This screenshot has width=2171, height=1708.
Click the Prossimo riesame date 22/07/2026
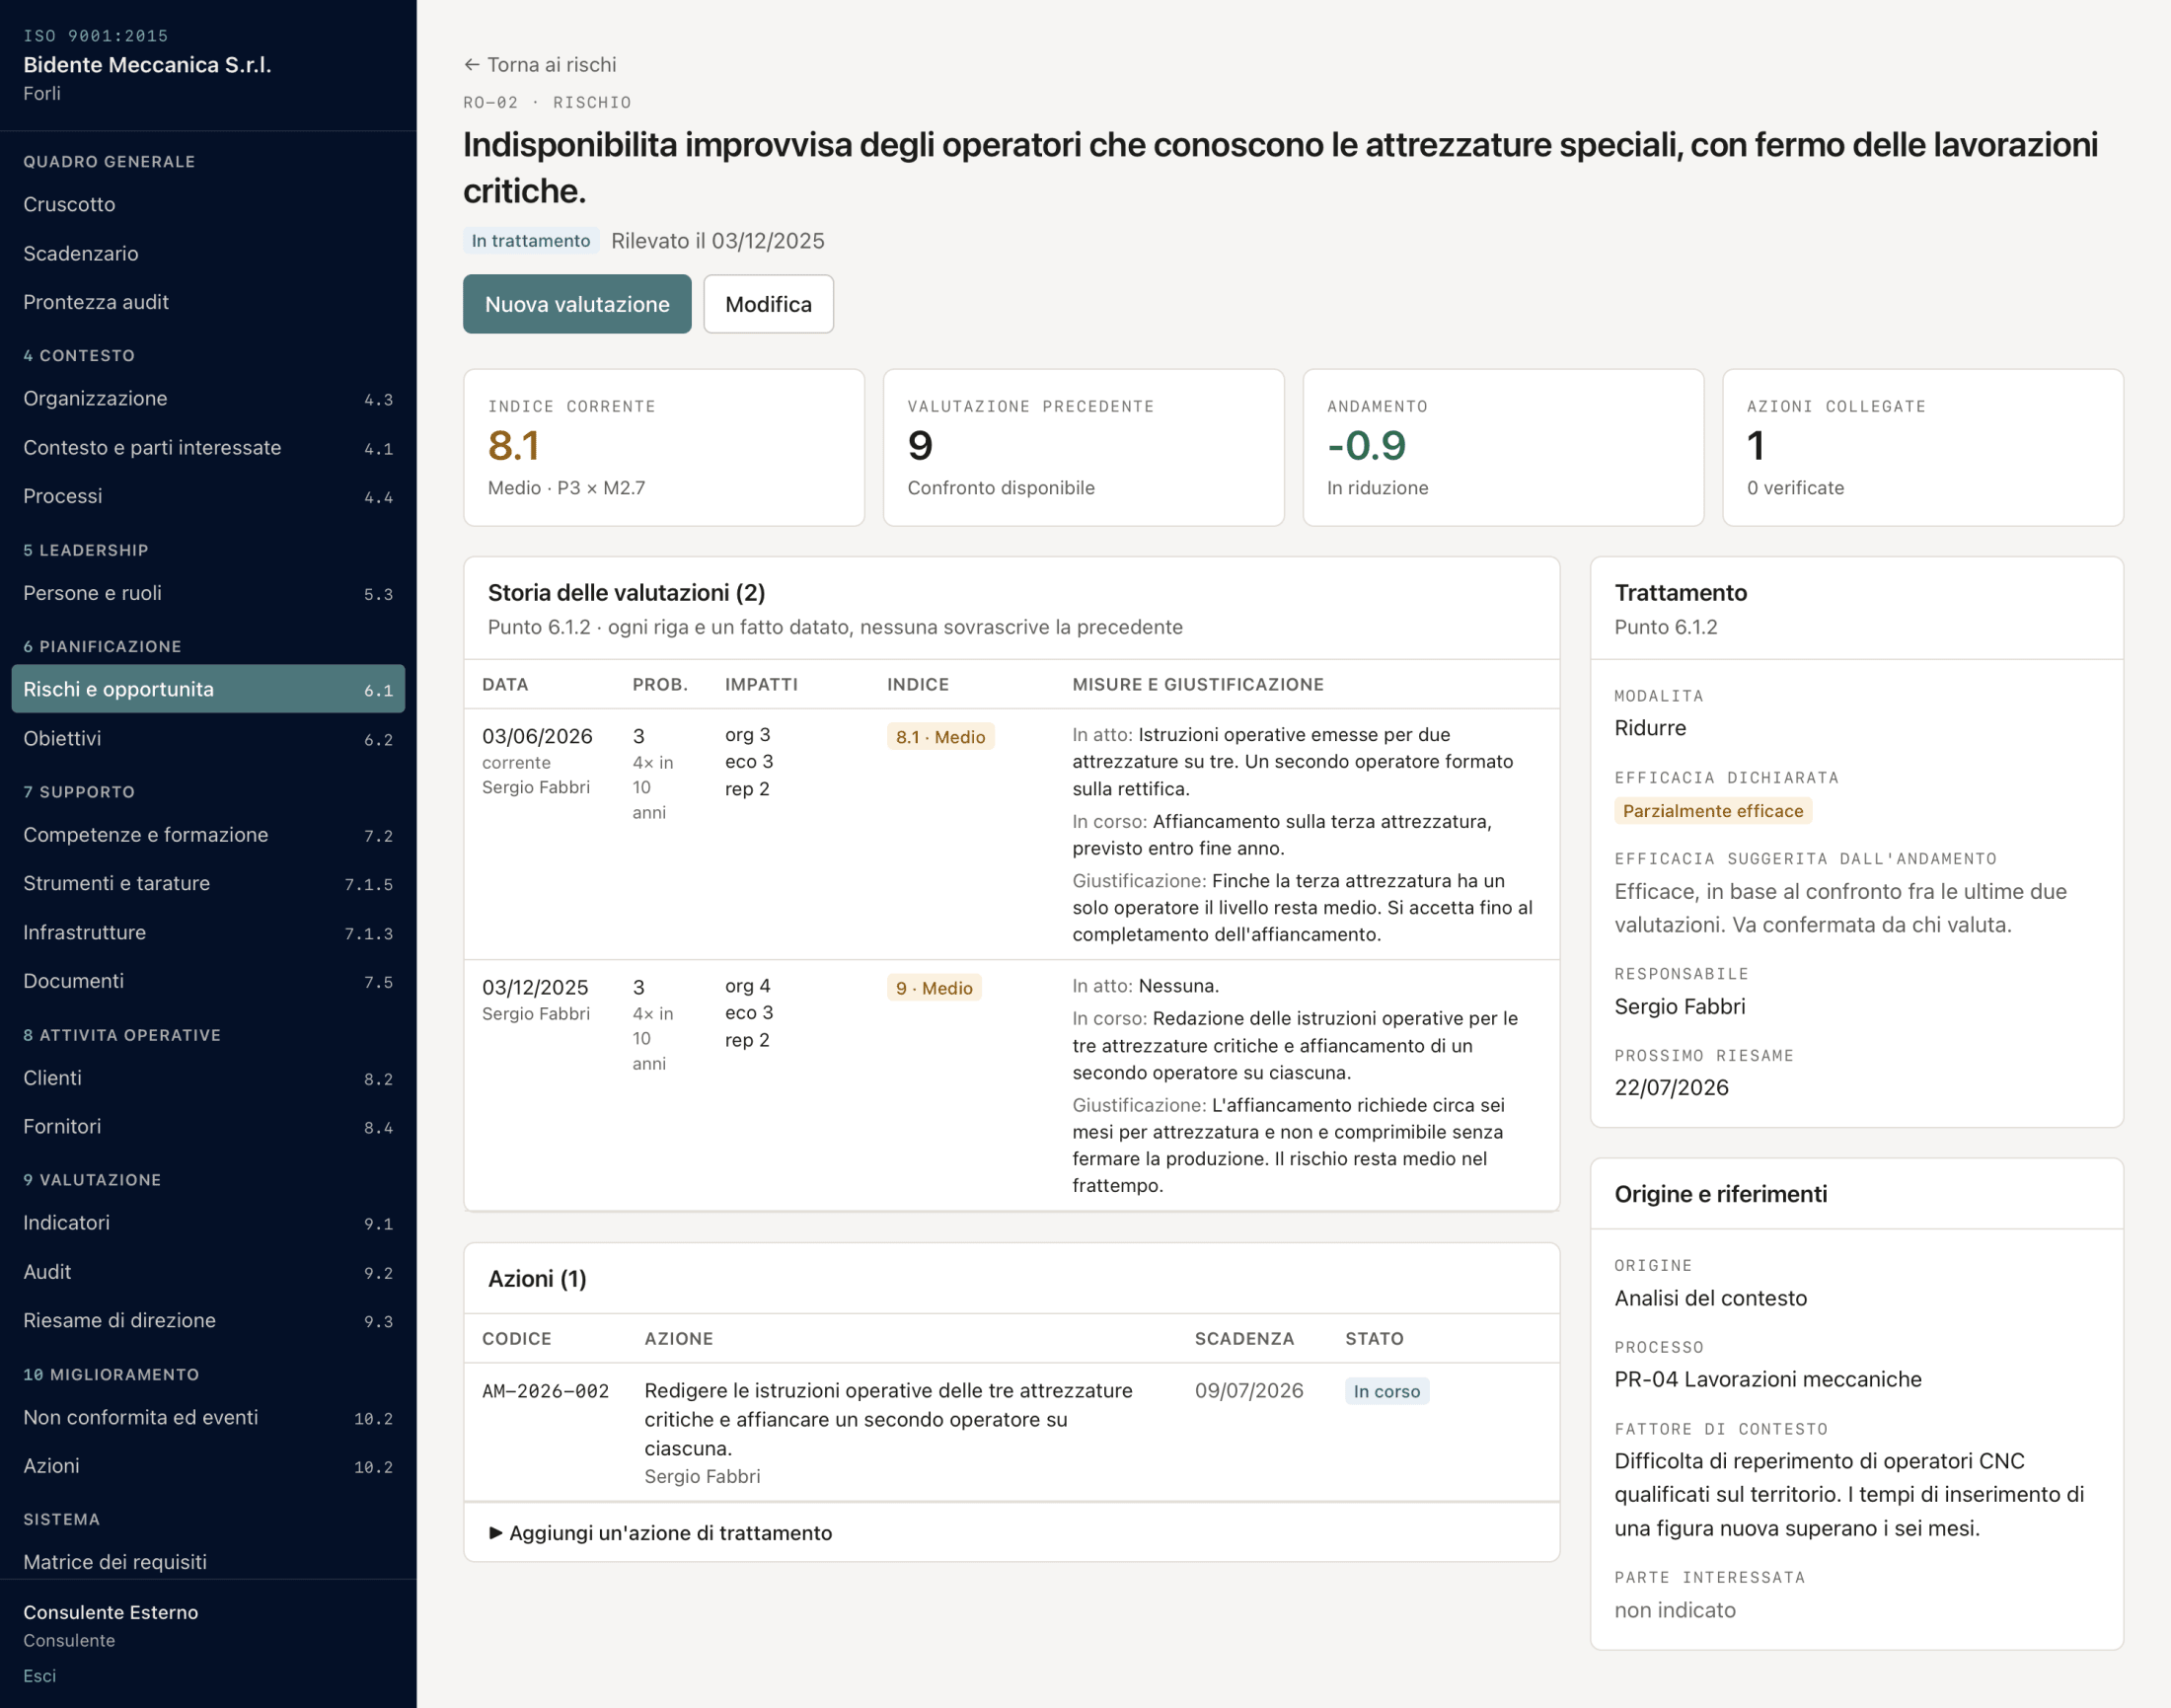coord(1671,1088)
